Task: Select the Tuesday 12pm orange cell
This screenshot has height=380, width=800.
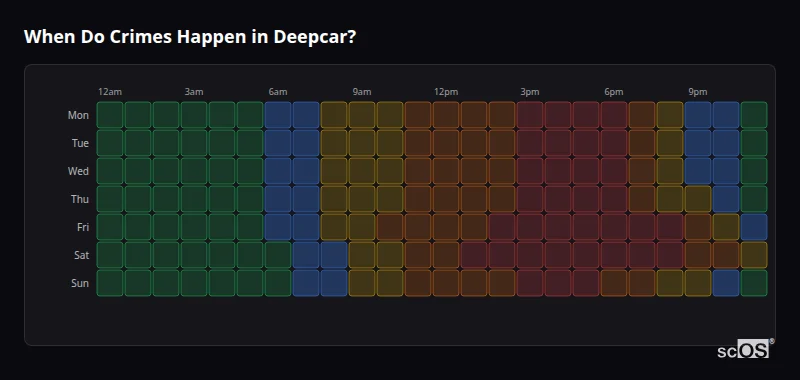Action: 446,143
